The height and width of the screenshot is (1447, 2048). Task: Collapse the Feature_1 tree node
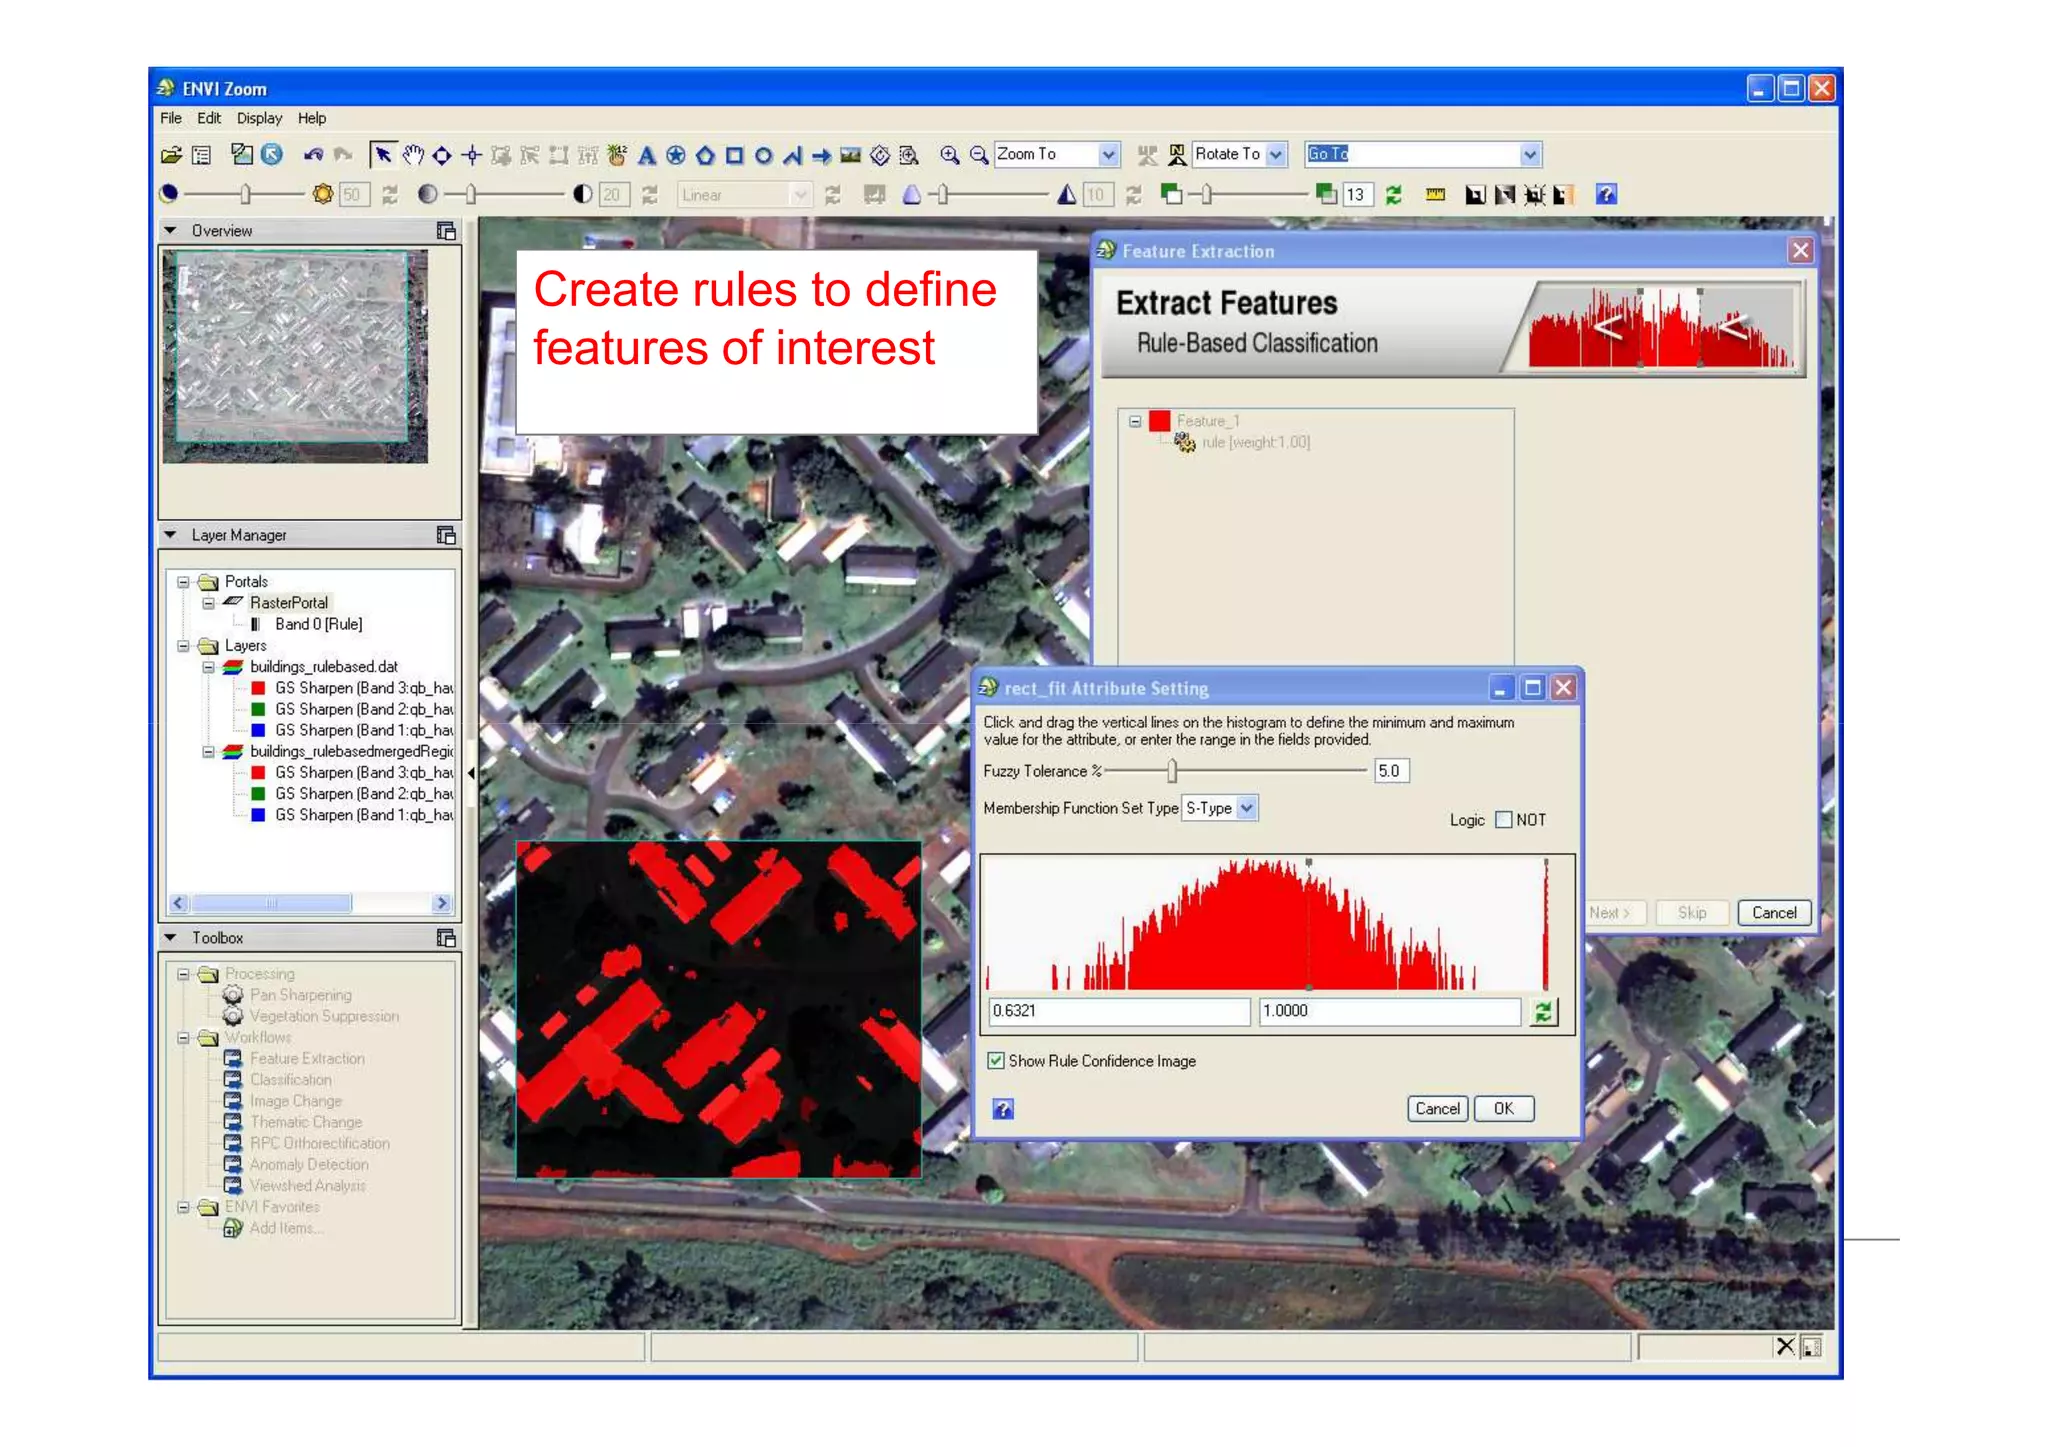coord(1135,421)
